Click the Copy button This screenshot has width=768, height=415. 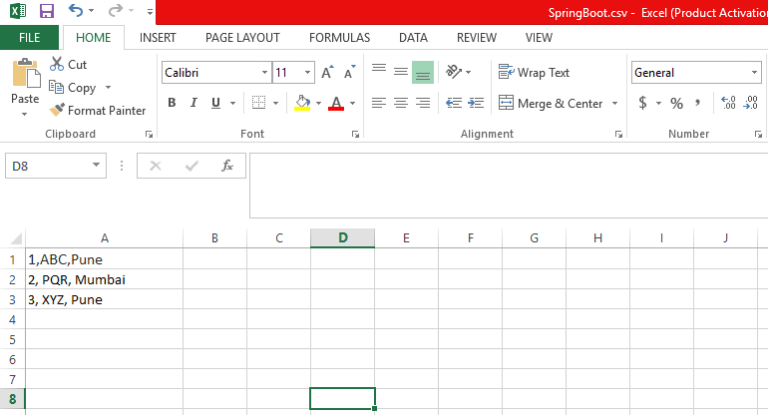(73, 88)
